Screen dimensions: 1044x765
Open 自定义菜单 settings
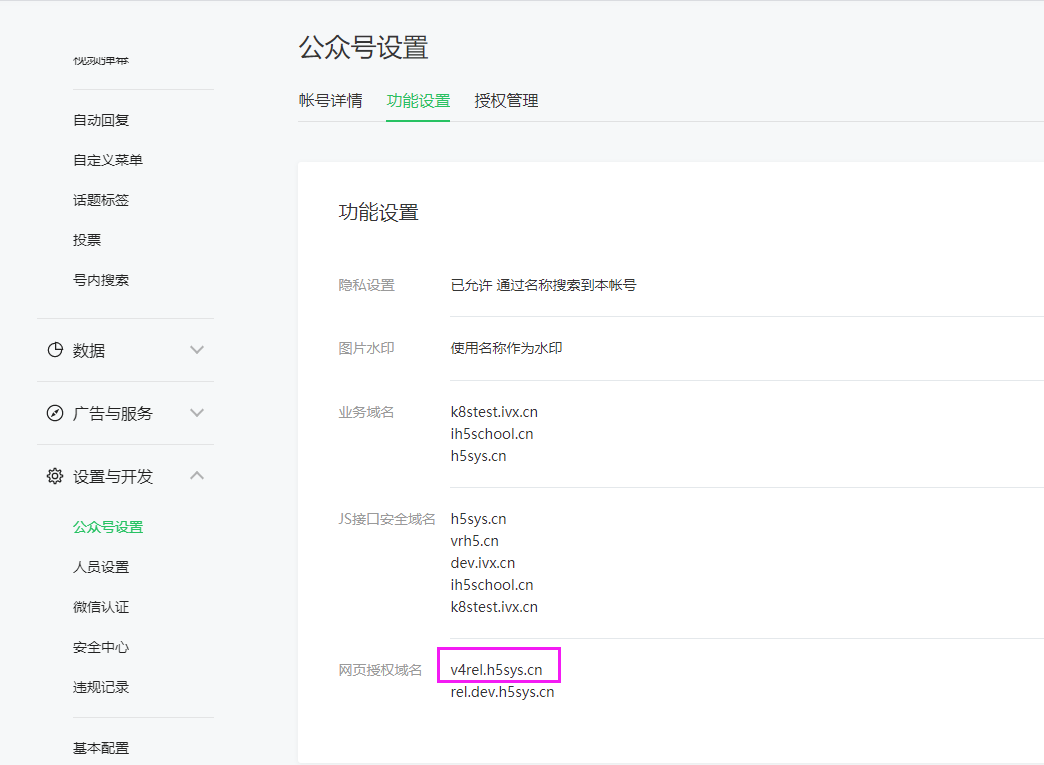coord(108,160)
